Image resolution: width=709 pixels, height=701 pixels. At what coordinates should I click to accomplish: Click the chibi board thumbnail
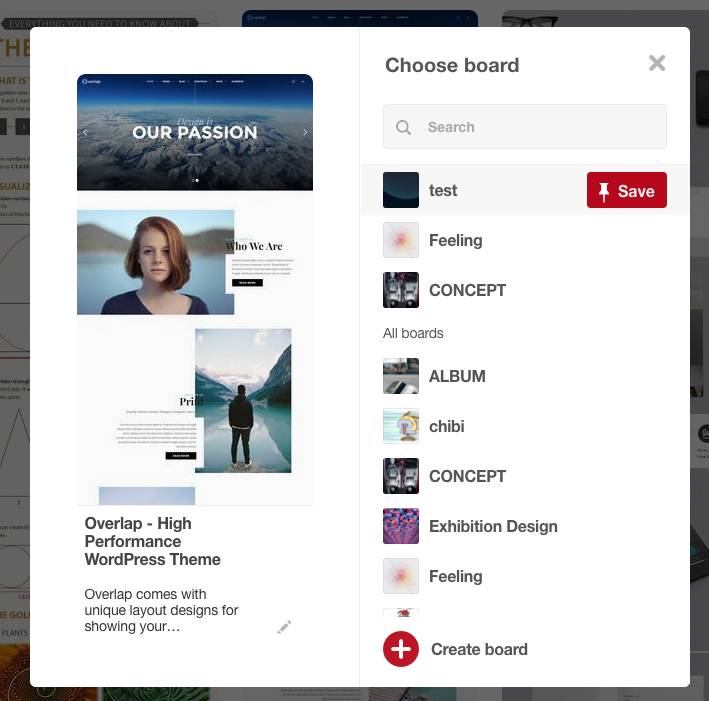(x=401, y=426)
